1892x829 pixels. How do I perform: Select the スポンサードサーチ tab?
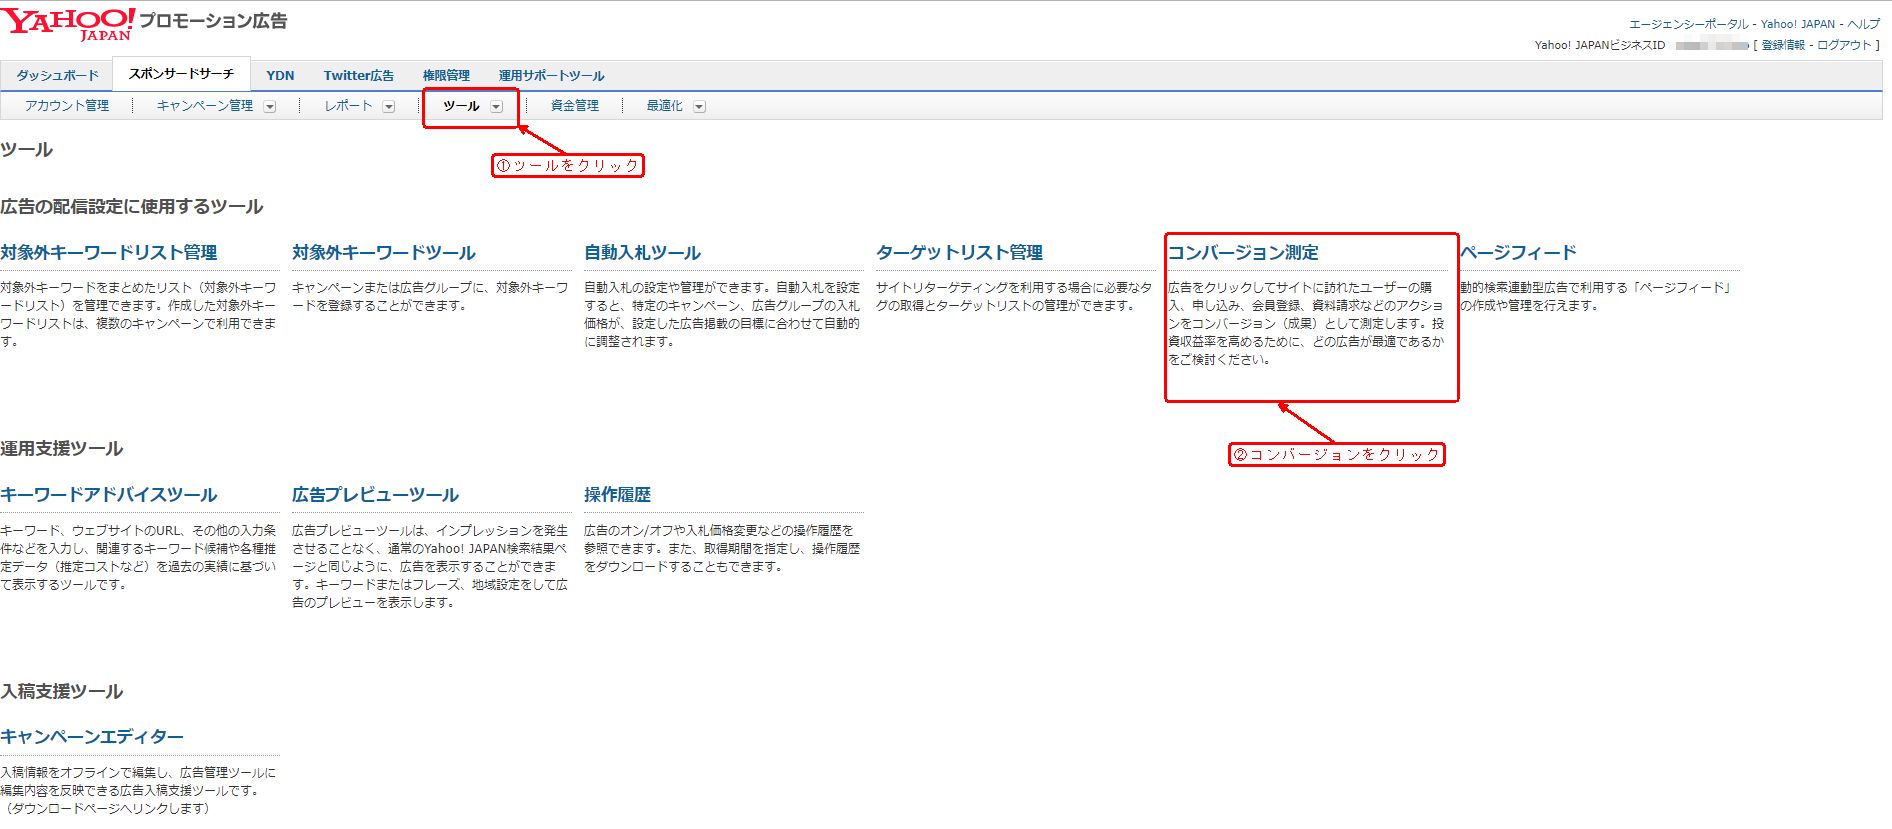click(x=181, y=74)
